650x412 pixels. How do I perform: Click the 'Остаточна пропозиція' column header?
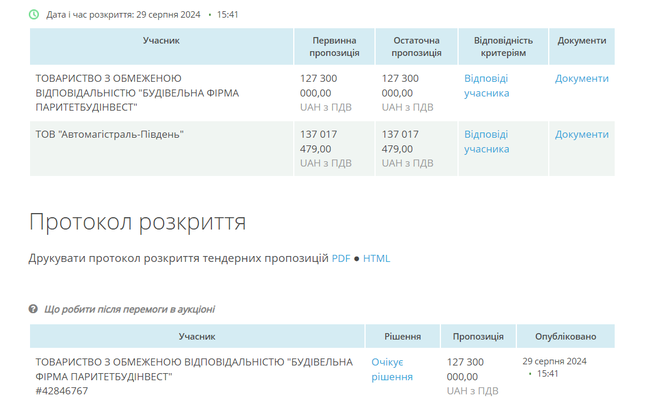(x=416, y=47)
